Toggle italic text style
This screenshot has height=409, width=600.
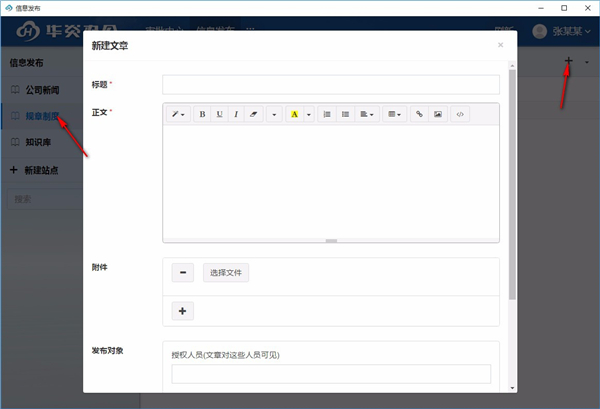pyautogui.click(x=236, y=114)
